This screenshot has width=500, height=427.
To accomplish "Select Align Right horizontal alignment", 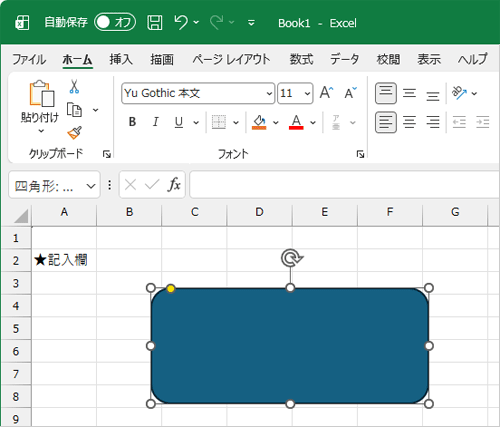I will pyautogui.click(x=433, y=122).
